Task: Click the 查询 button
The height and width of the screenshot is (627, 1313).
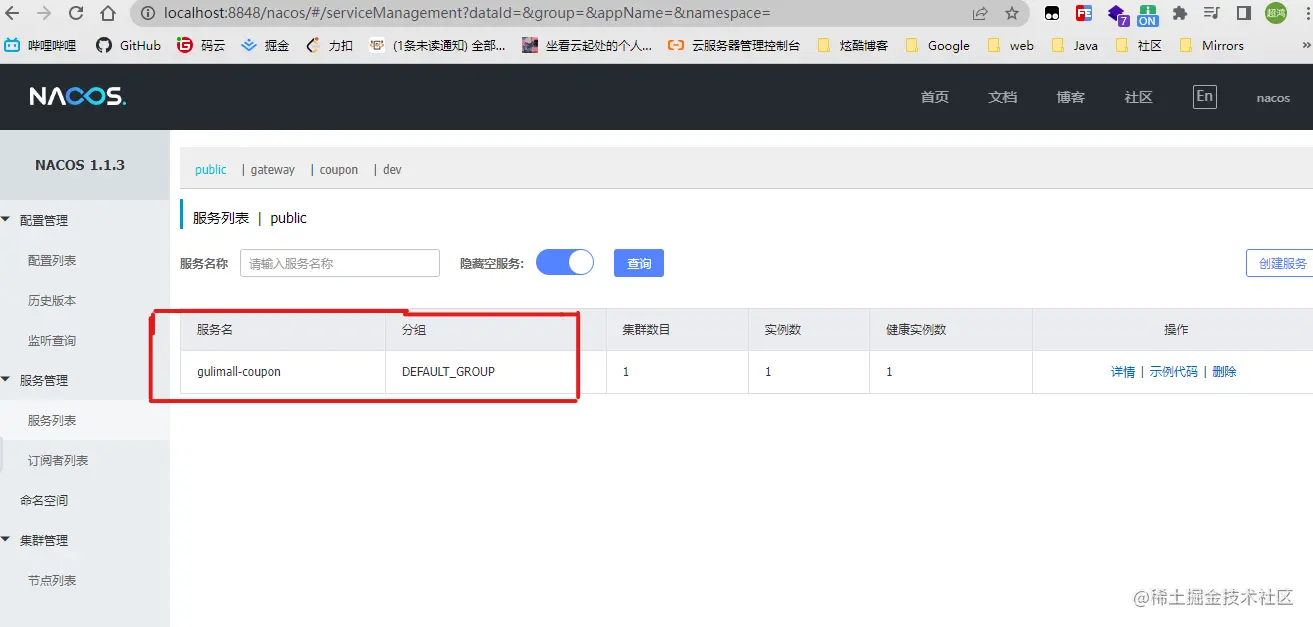Action: click(639, 263)
